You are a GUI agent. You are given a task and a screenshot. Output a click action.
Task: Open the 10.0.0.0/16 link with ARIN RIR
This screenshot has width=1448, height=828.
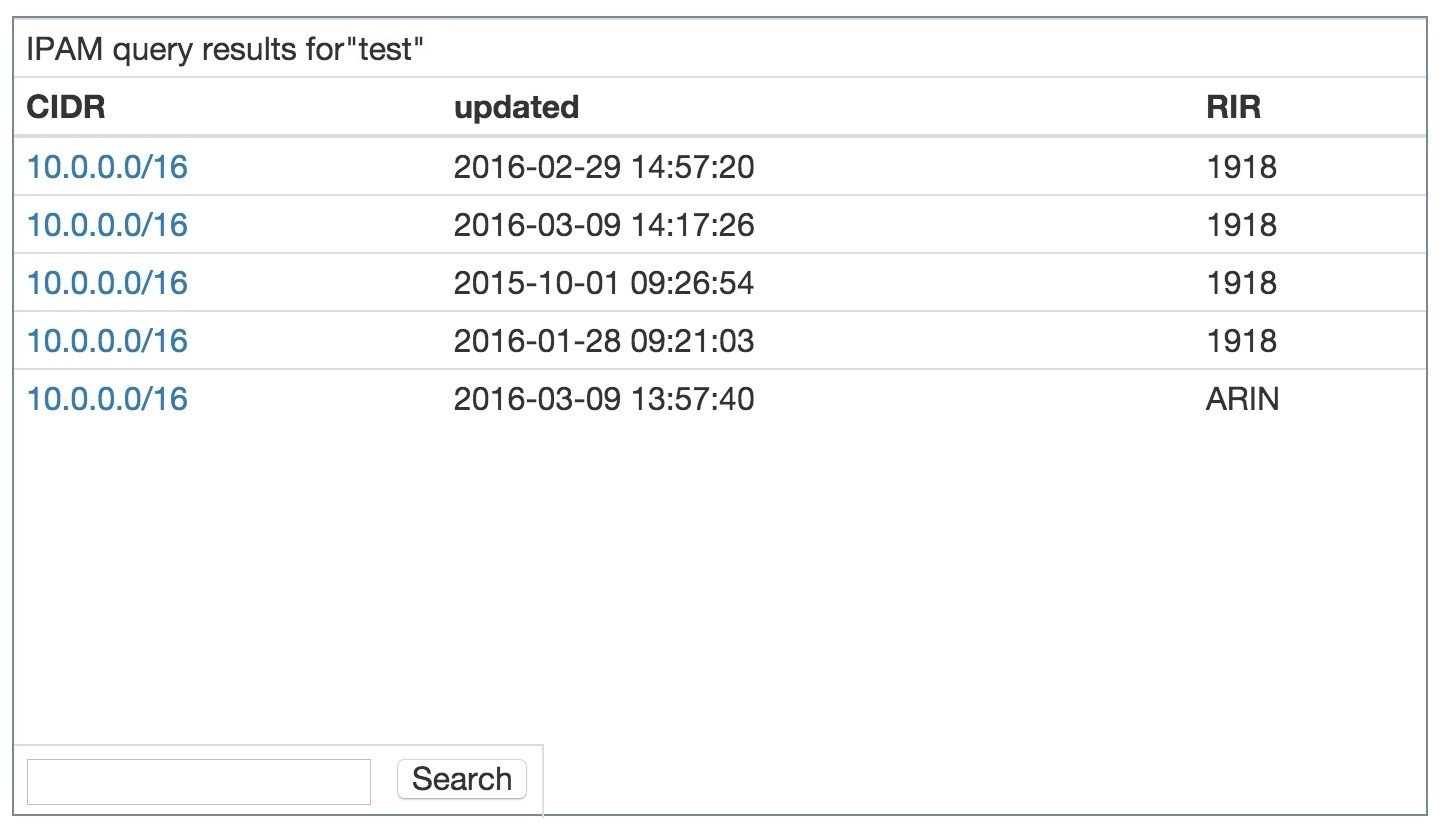[x=107, y=398]
